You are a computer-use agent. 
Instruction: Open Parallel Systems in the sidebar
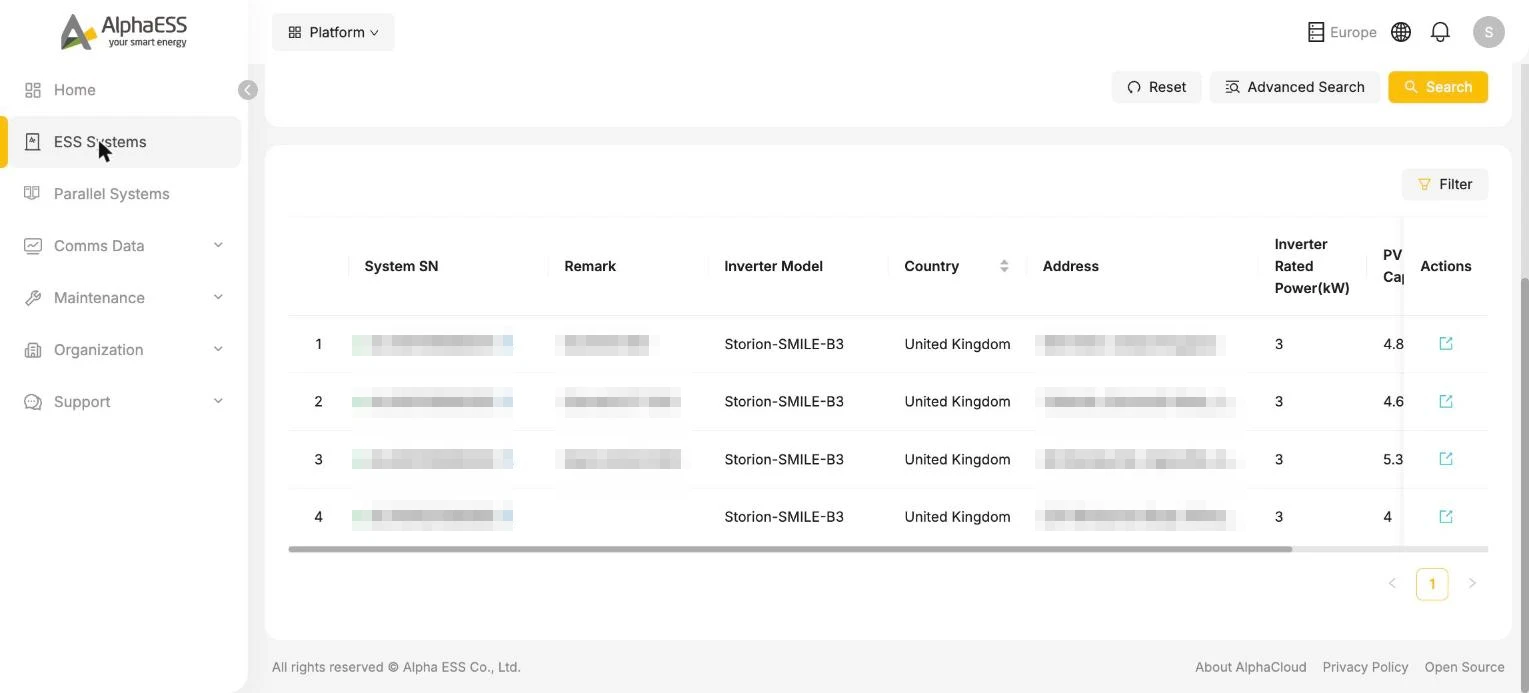tap(124, 194)
